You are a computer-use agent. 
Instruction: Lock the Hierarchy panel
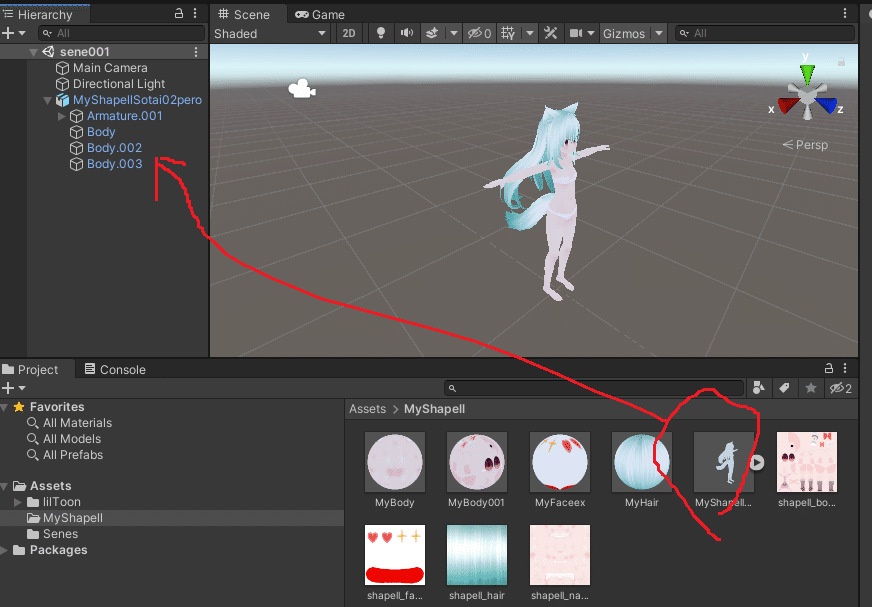[179, 13]
